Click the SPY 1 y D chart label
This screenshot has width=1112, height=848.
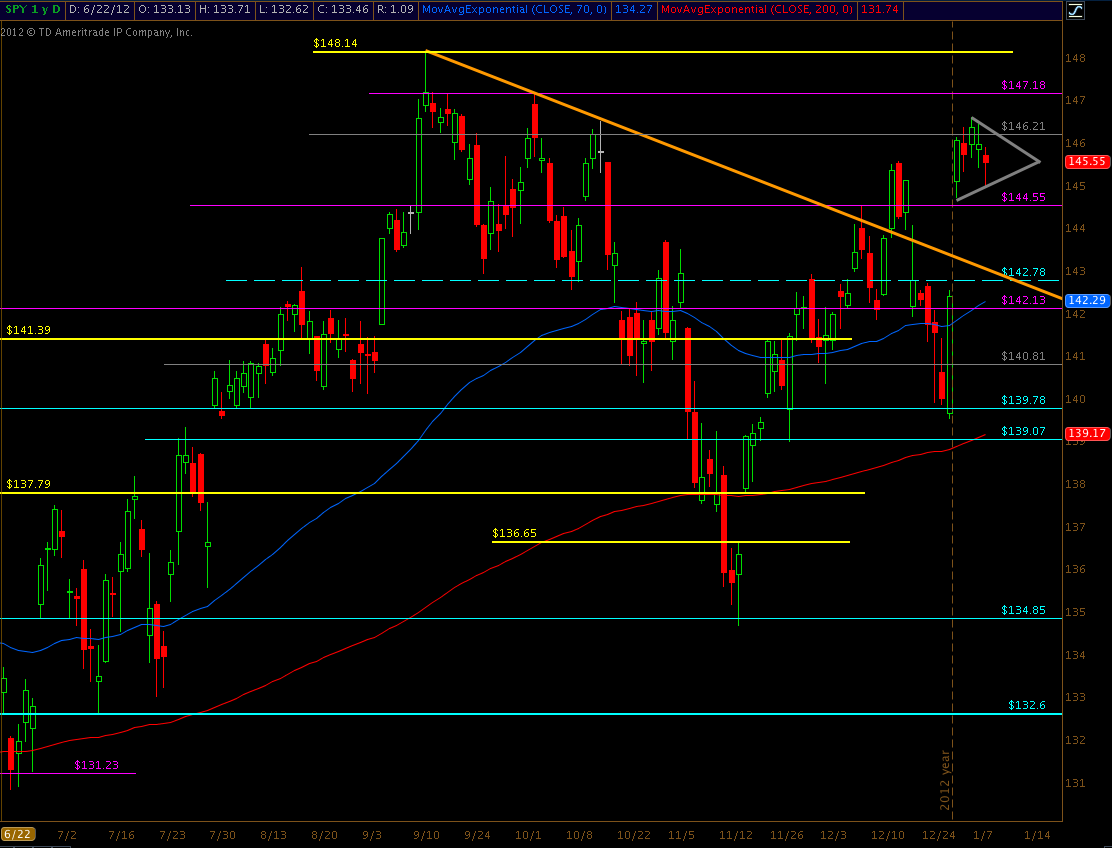[x=33, y=9]
